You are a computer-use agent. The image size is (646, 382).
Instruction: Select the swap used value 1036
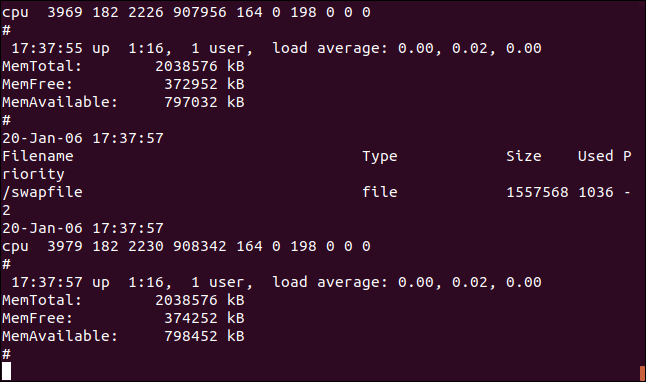tap(596, 192)
